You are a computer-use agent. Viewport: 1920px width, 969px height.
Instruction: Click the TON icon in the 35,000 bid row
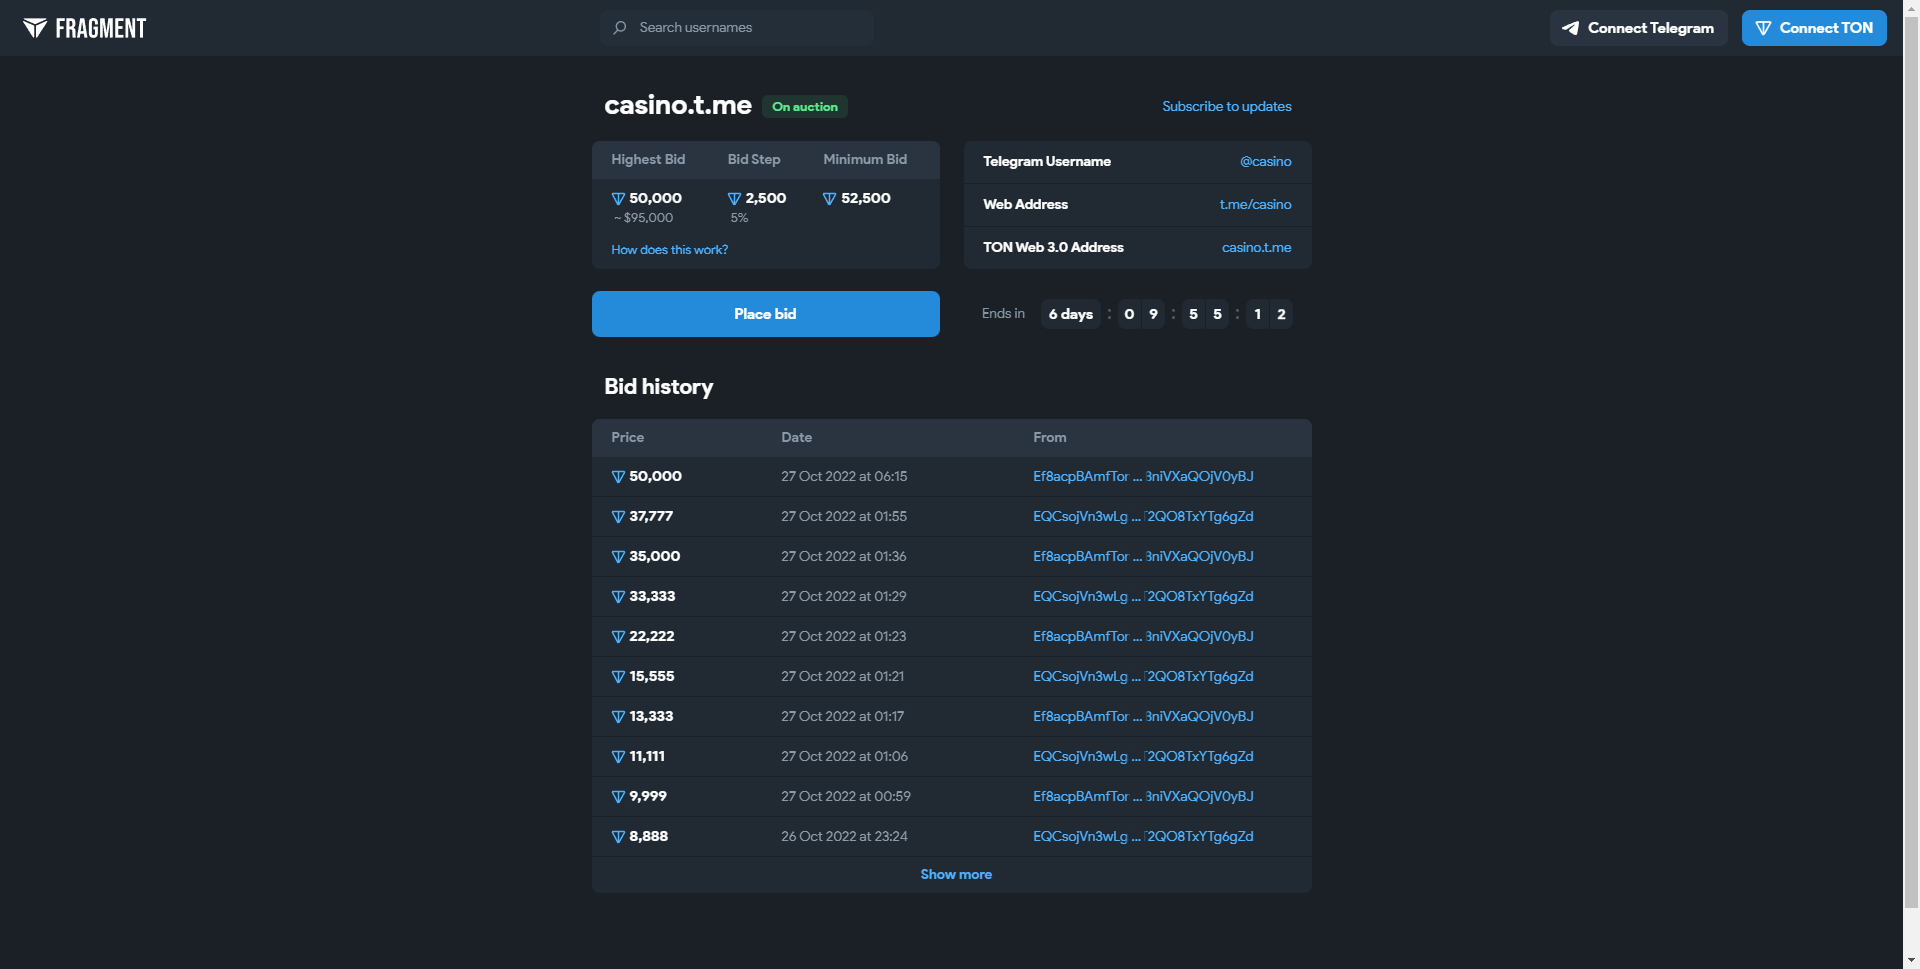pyautogui.click(x=618, y=557)
